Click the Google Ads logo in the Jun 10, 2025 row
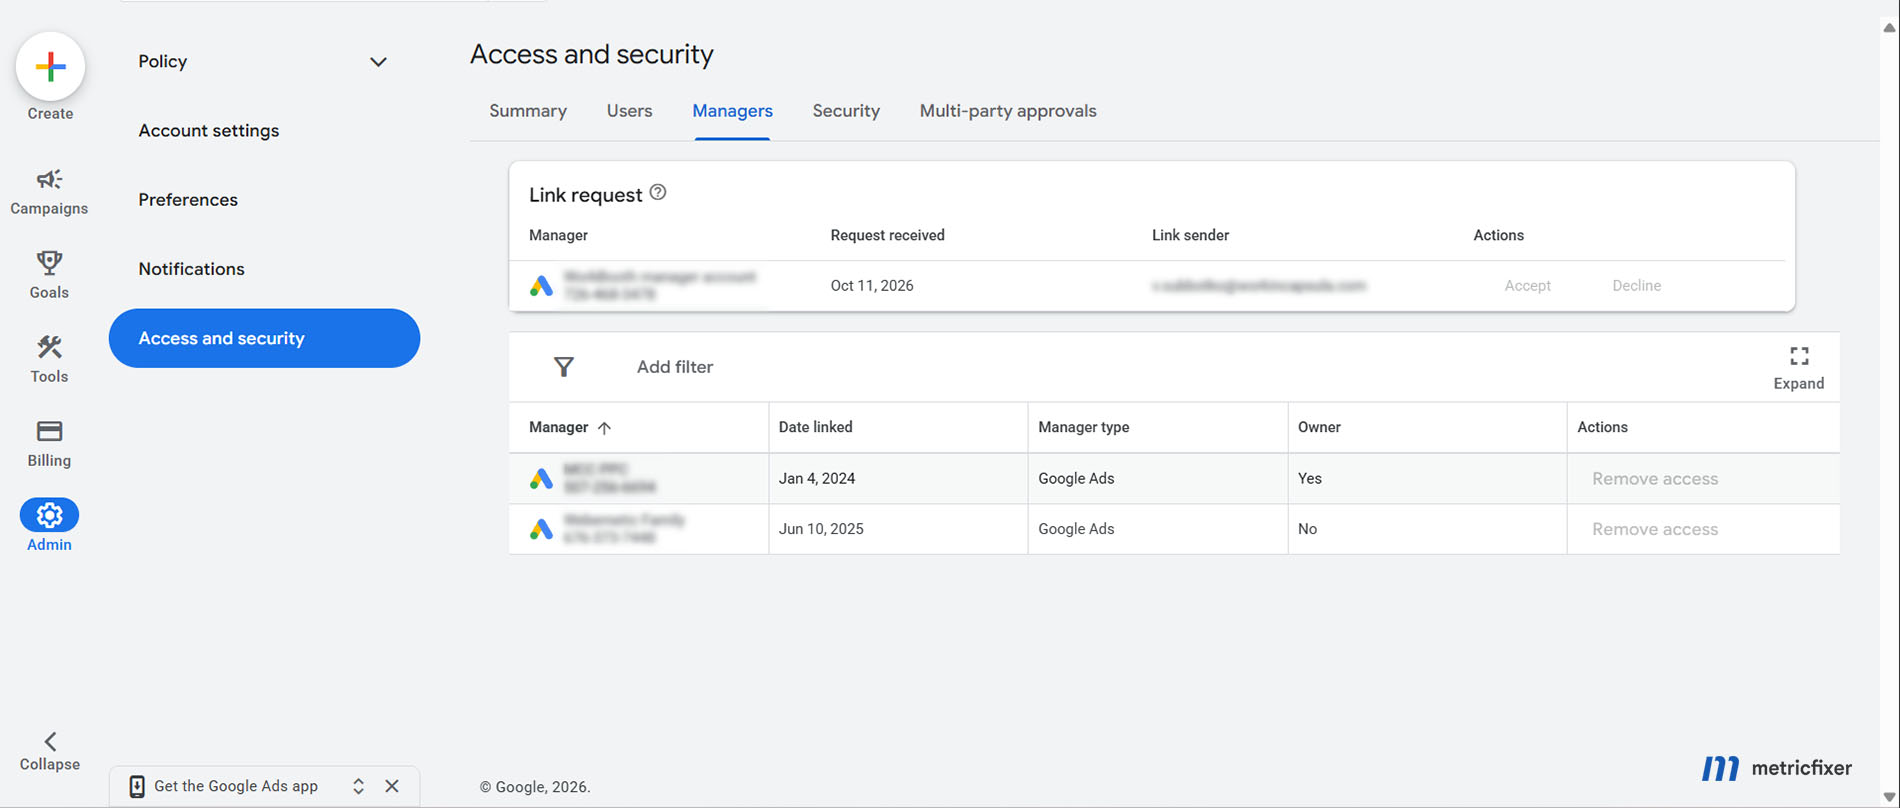The width and height of the screenshot is (1900, 808). coord(541,529)
